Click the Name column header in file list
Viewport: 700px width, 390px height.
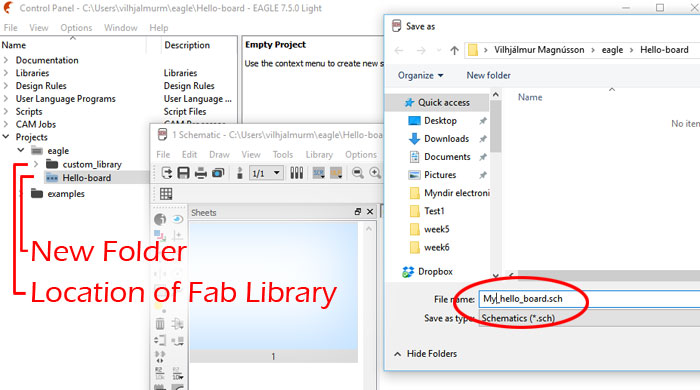pos(530,97)
